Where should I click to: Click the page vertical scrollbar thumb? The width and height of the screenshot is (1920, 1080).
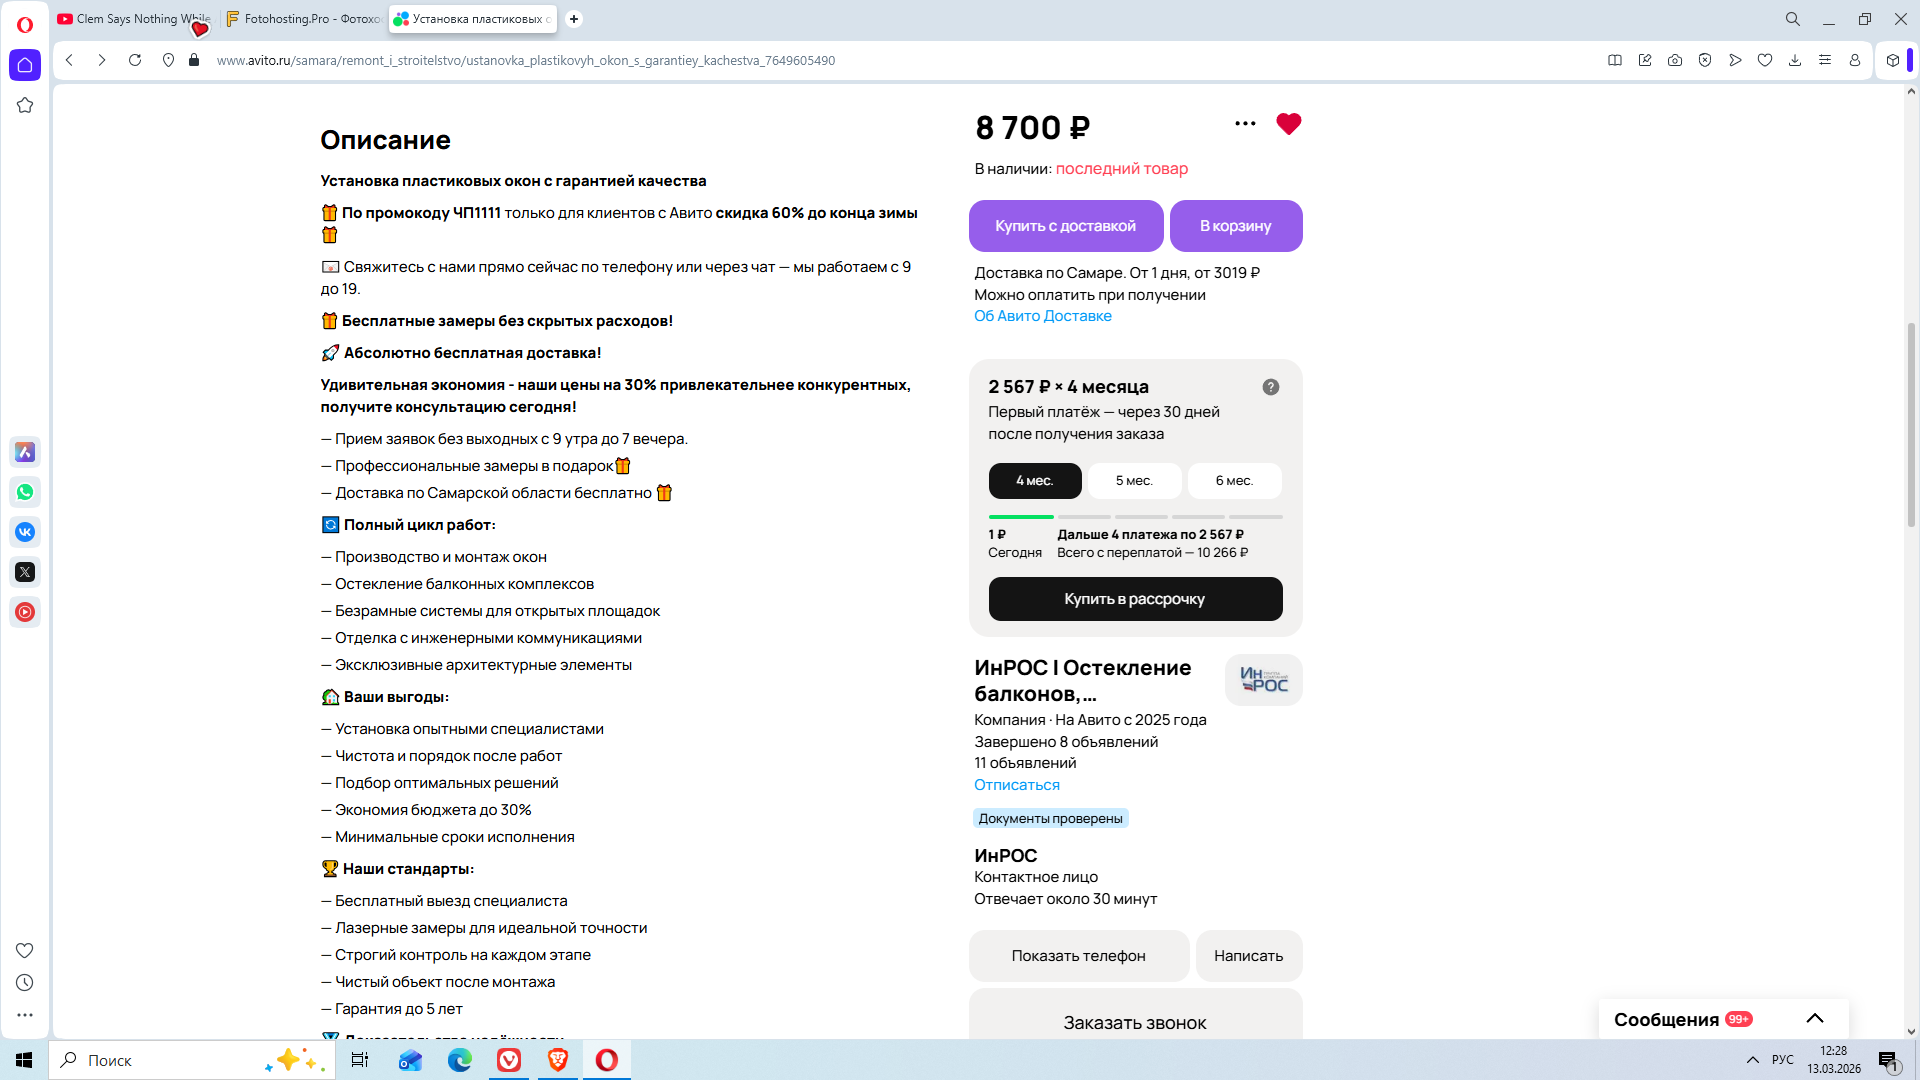1911,424
